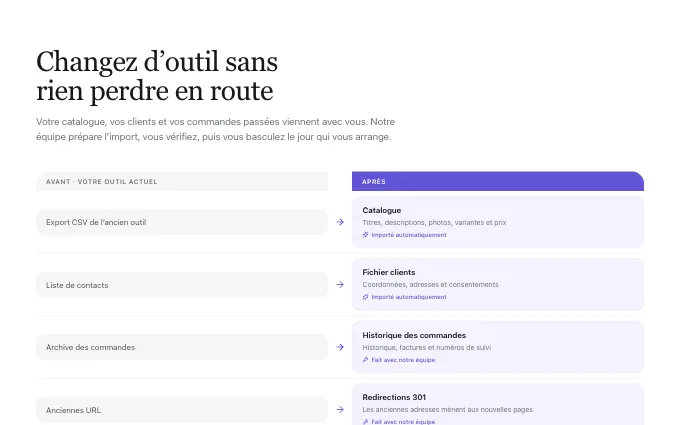Open the Catalogue card title
This screenshot has width=680, height=425.
point(382,210)
